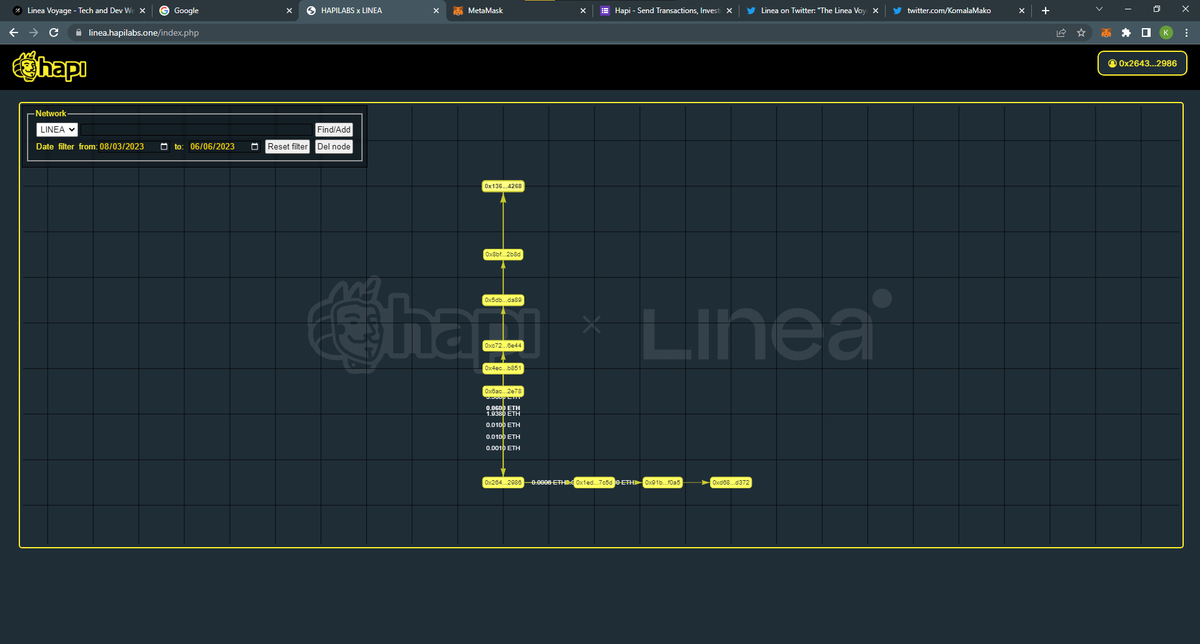
Task: Select graph node 0x264...2986
Action: coord(503,482)
